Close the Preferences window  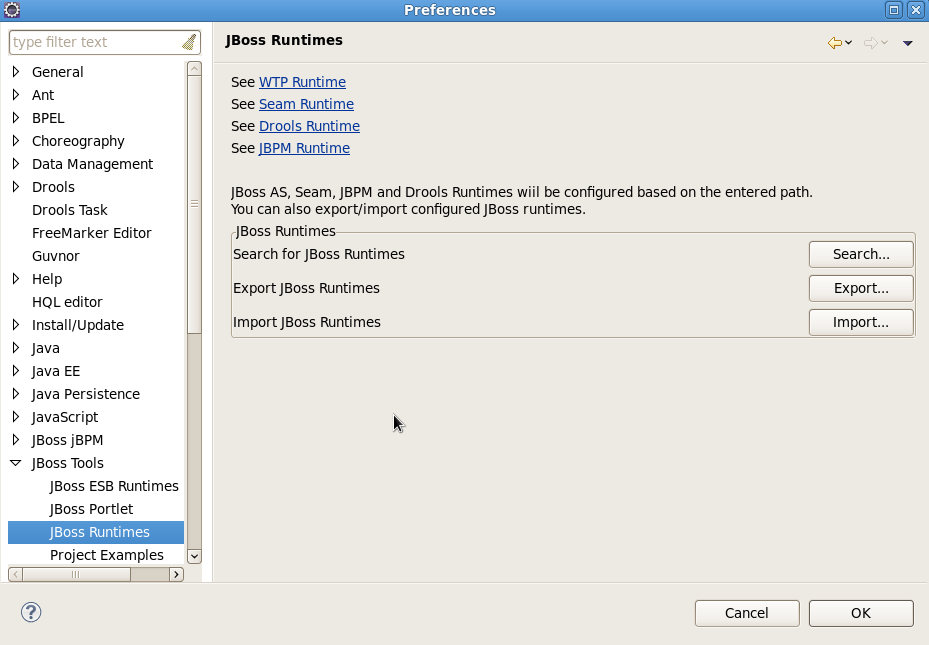916,10
